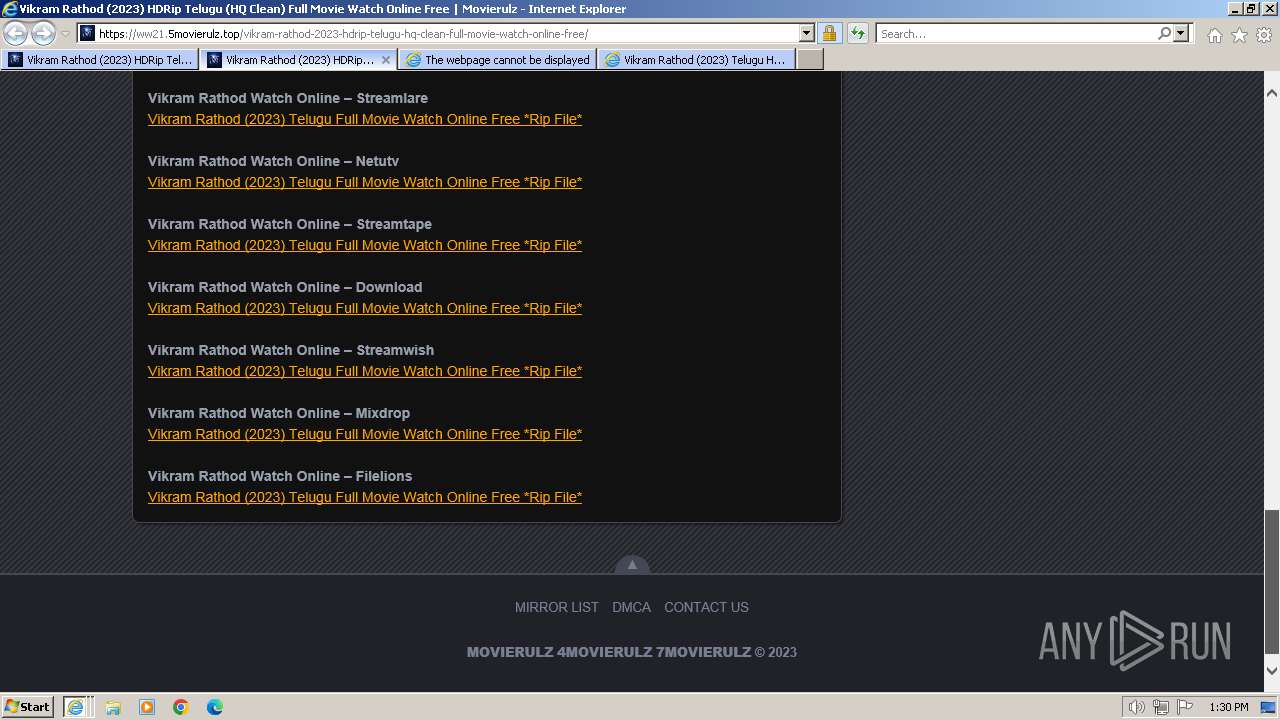Click 'Vikram Rathod Watch Online – Mixdrop' heading

point(279,413)
